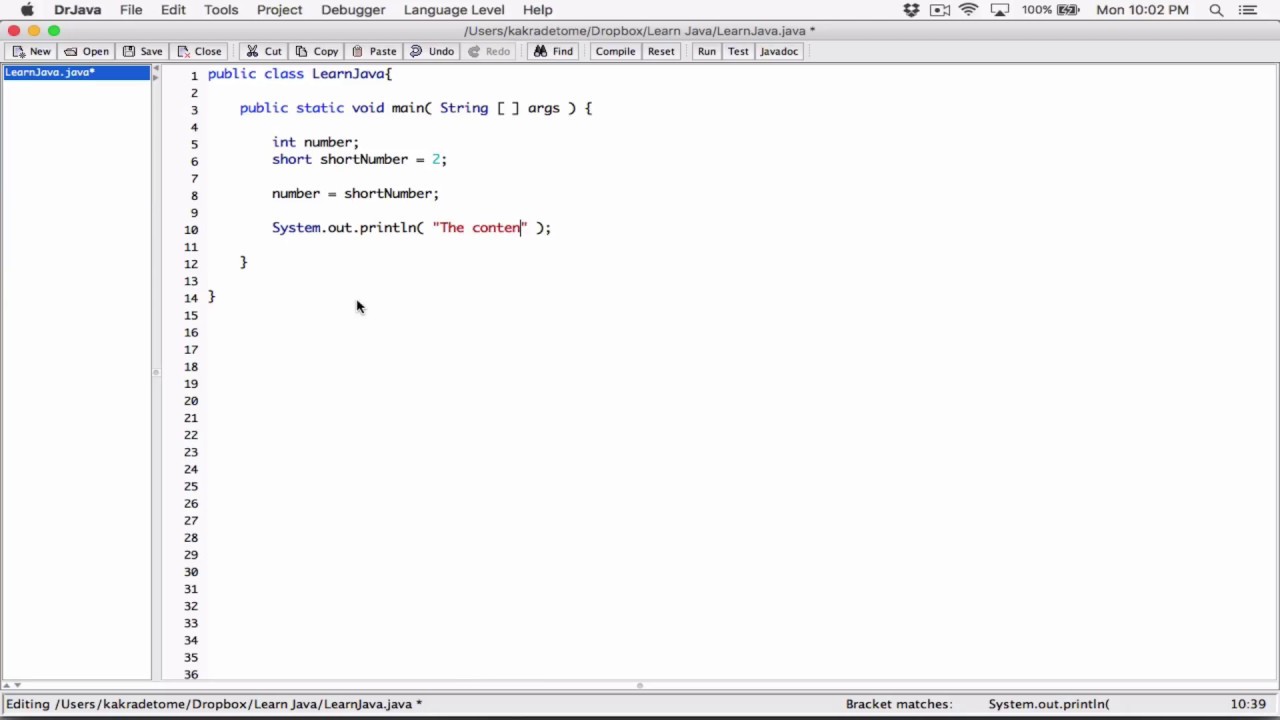Collapse the file list pane arrow
Screen dimensions: 1280x720
(155, 70)
